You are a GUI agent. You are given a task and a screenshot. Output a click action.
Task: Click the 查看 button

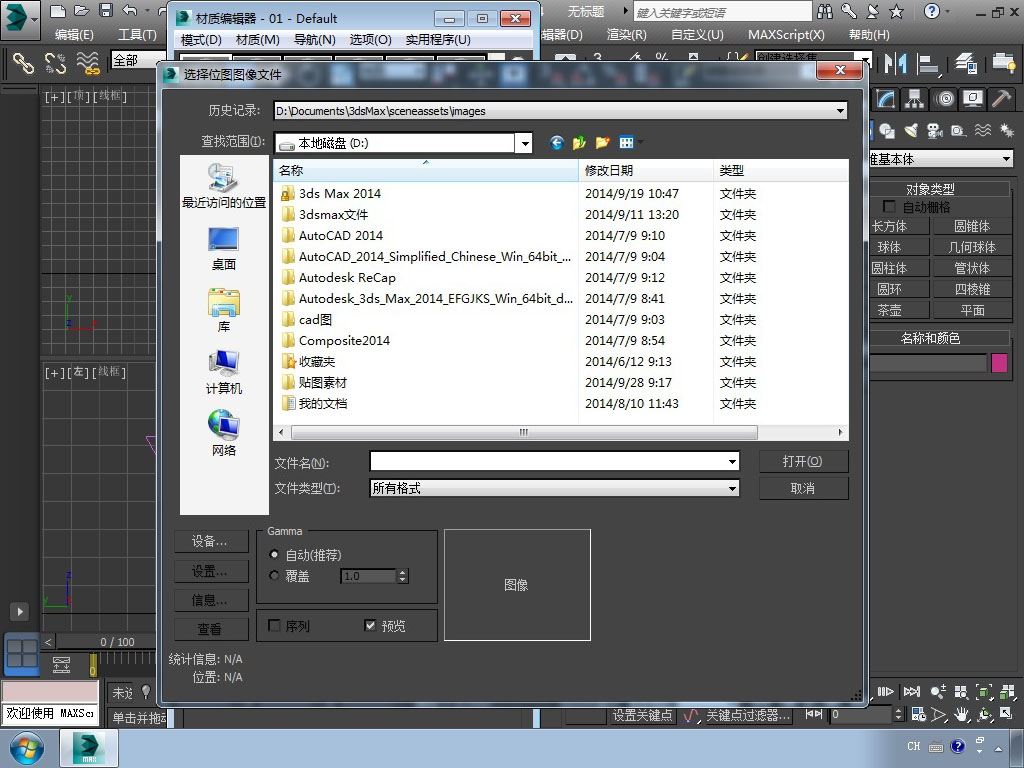pyautogui.click(x=211, y=629)
